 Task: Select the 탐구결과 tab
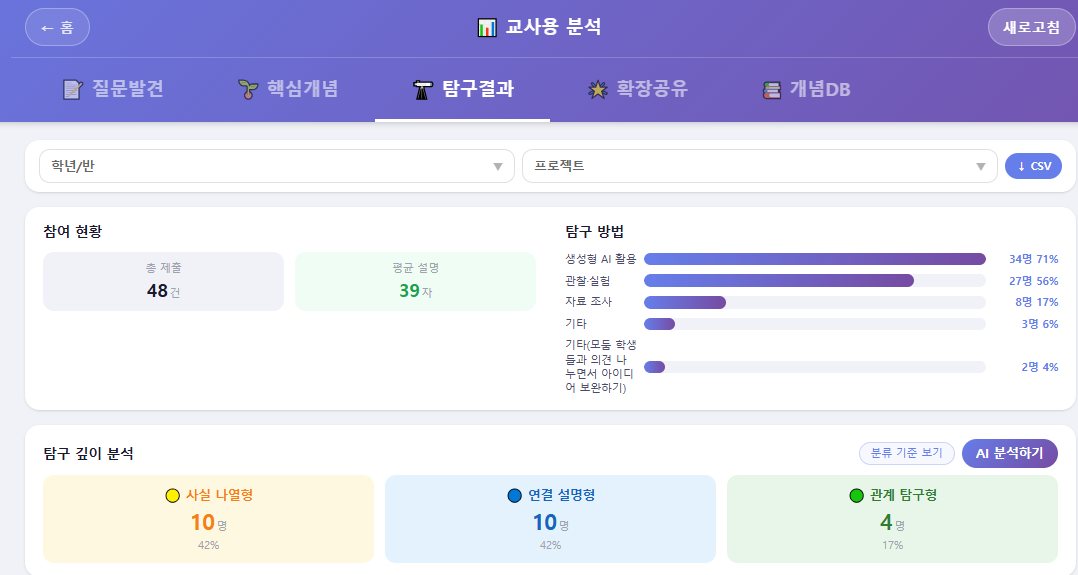point(463,89)
